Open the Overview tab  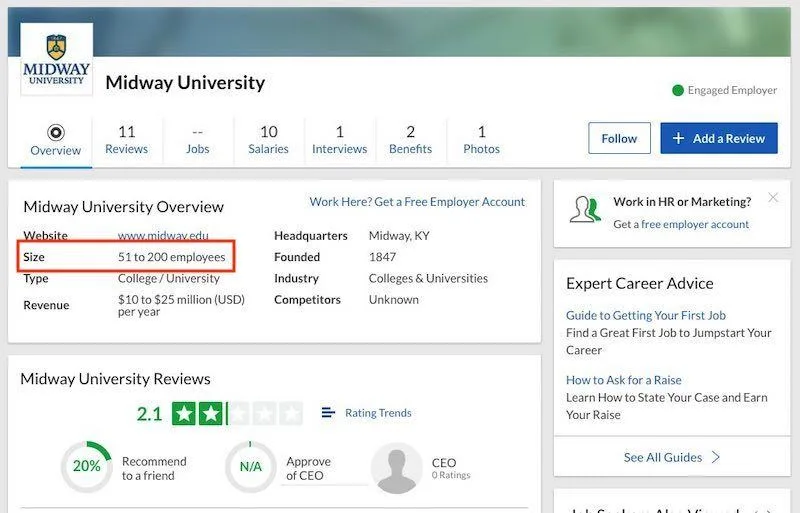pos(56,140)
